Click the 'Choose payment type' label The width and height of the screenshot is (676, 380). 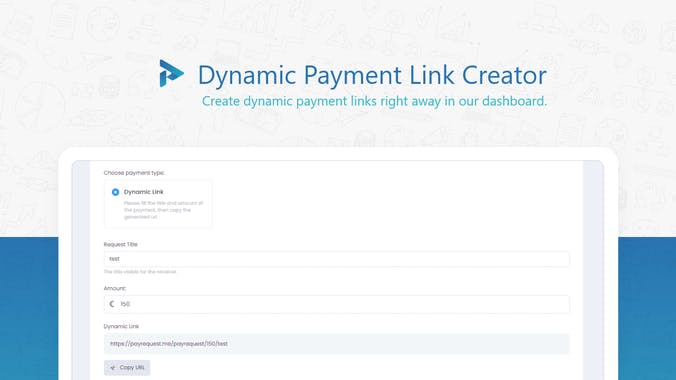134,173
